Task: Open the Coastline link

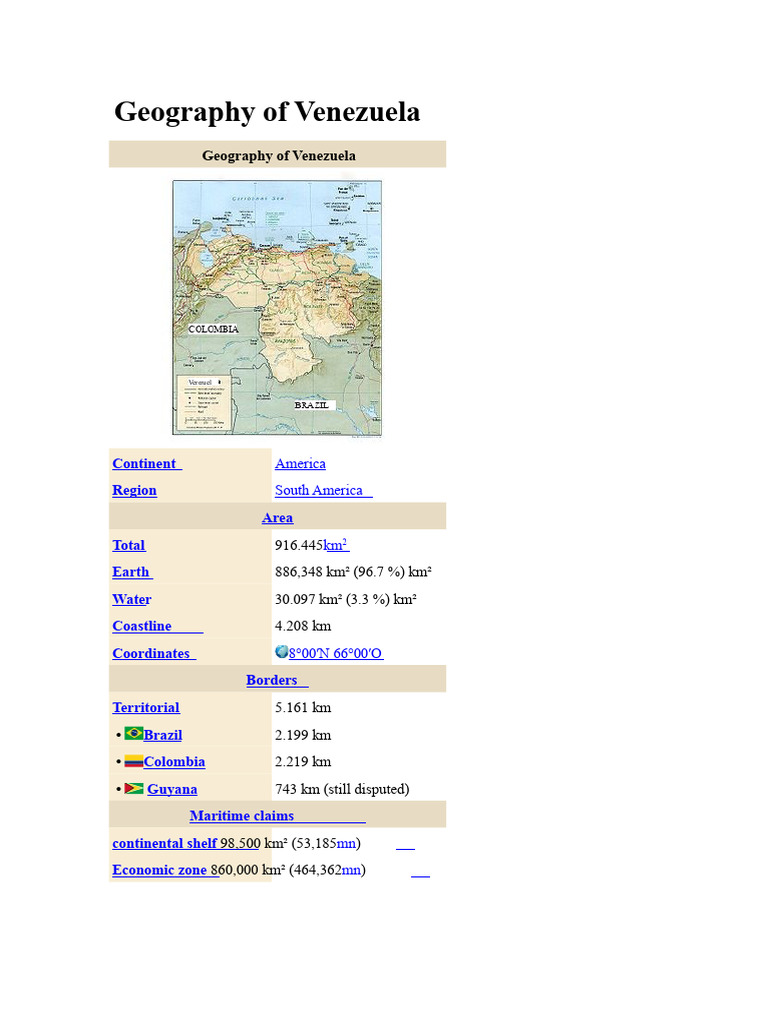Action: 157,626
